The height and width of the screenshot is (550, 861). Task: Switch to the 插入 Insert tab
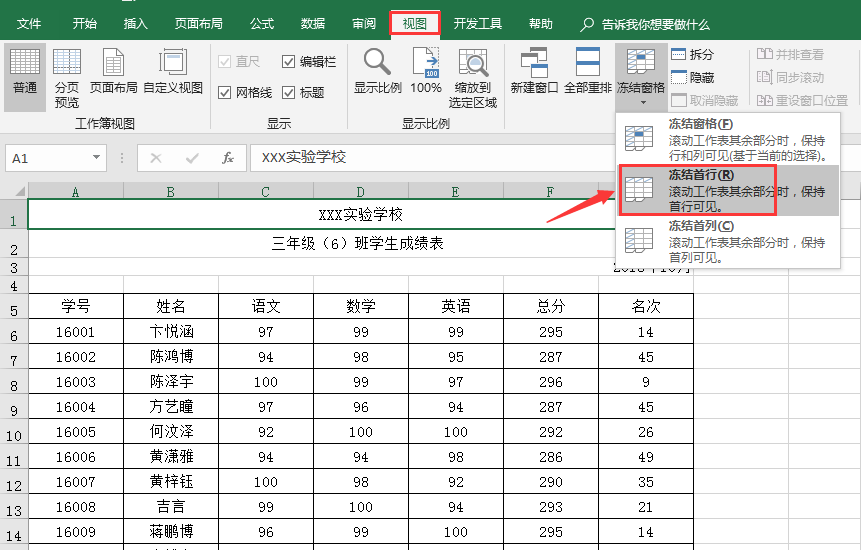[x=135, y=24]
